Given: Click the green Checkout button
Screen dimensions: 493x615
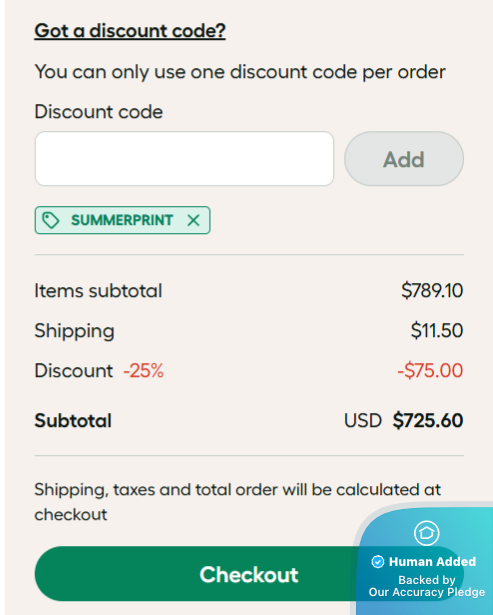Looking at the screenshot, I should (x=196, y=573).
